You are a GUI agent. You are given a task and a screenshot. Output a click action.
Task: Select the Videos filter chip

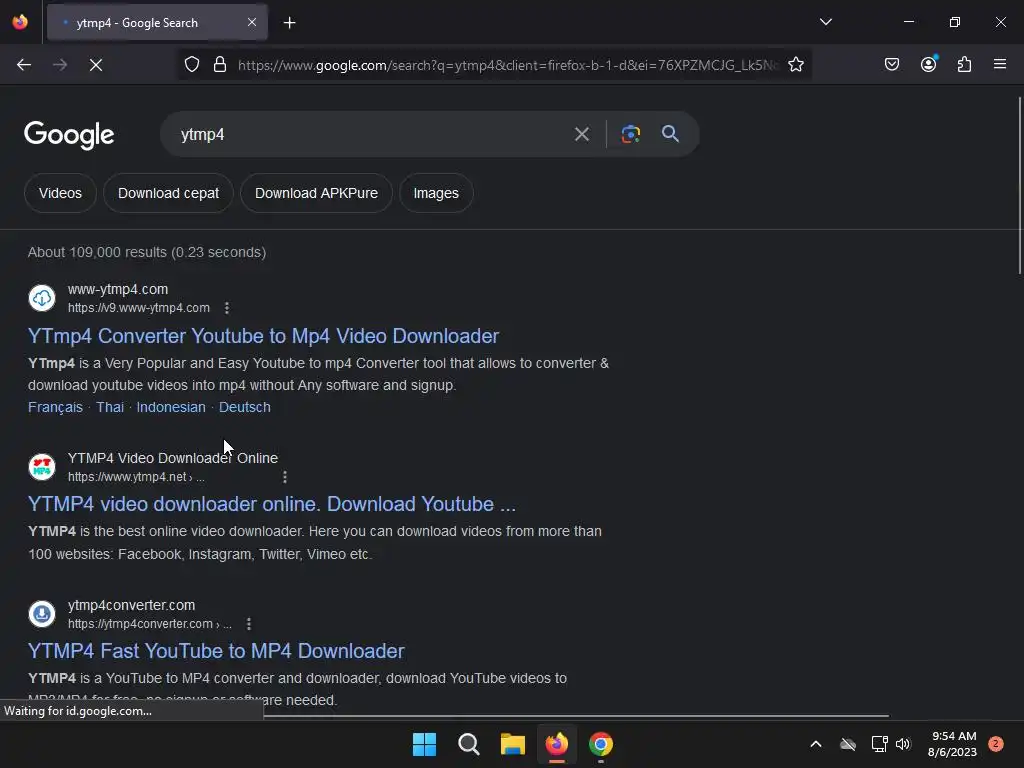coord(60,193)
